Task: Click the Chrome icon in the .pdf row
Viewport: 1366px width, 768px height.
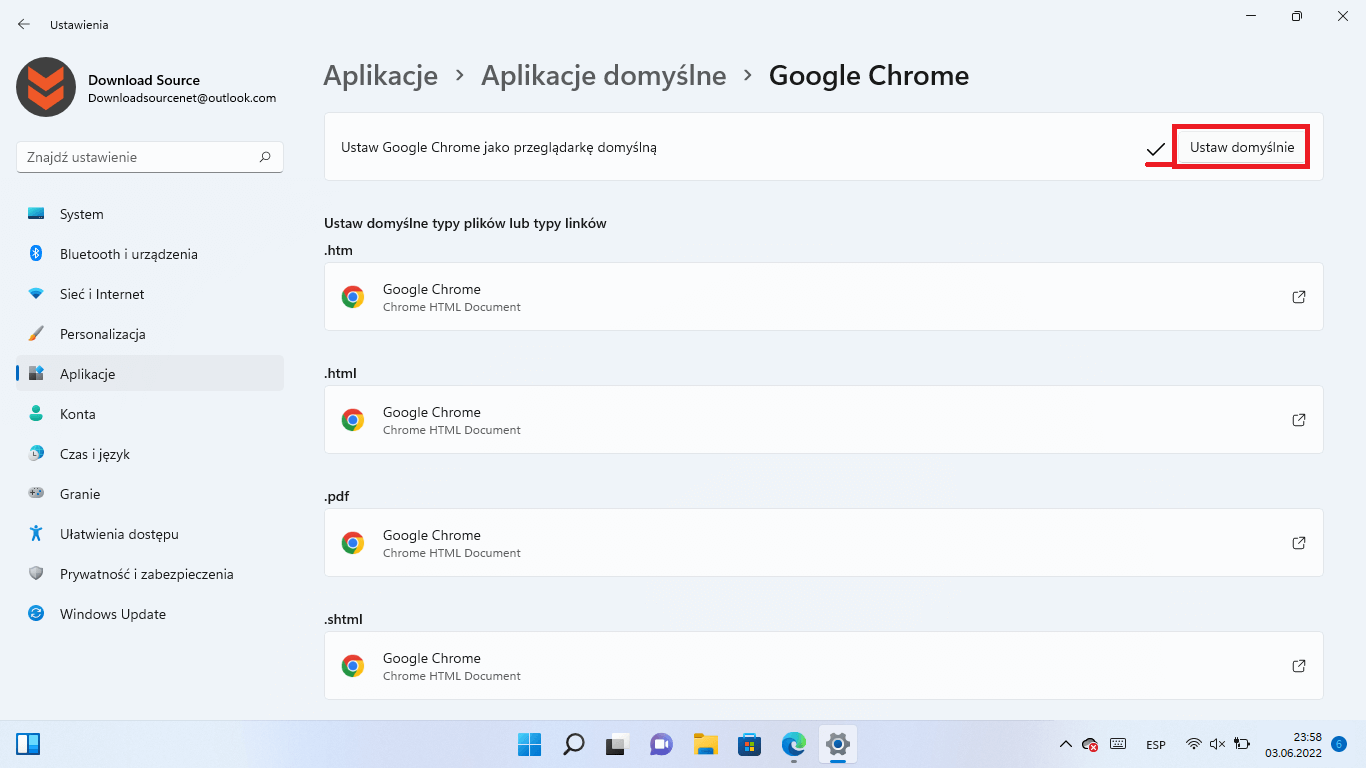Action: [352, 543]
